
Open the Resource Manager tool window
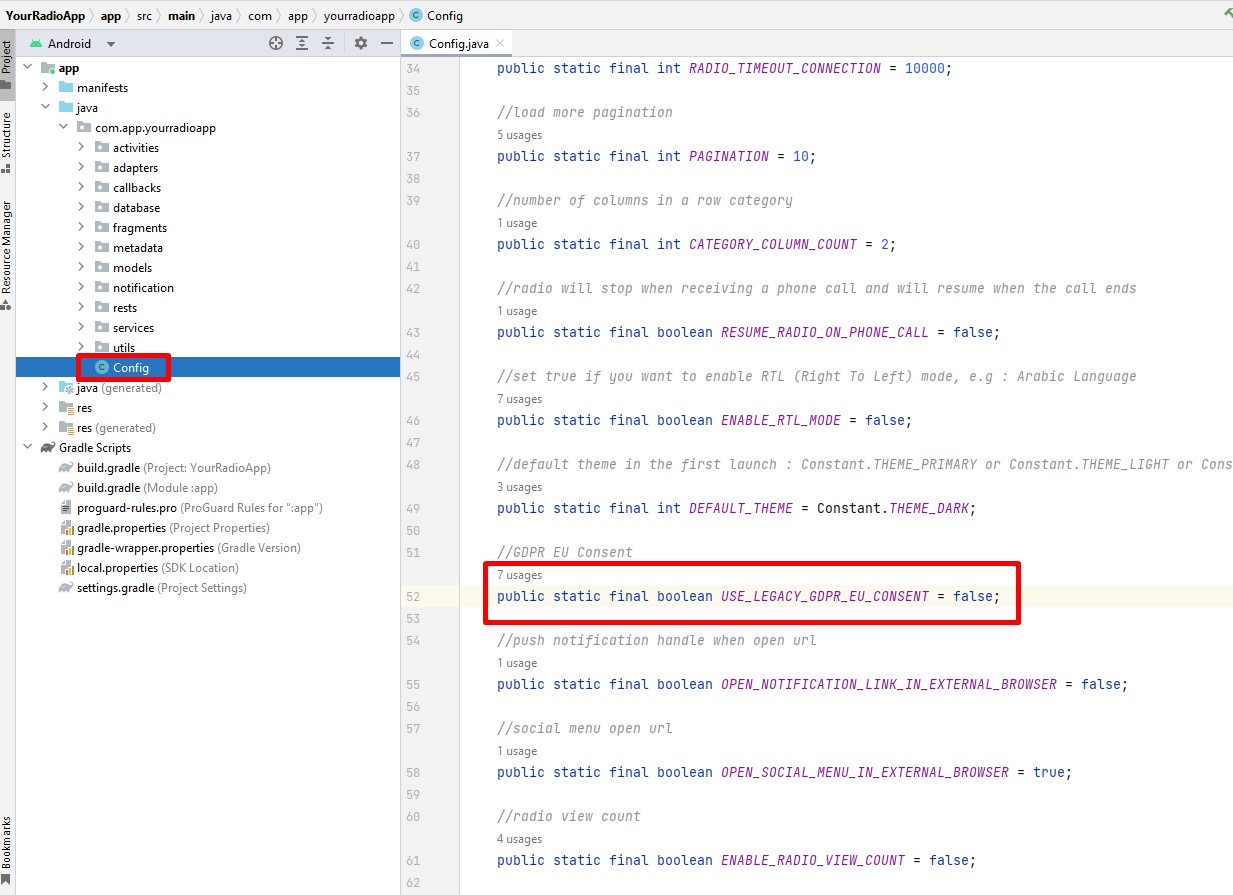[x=7, y=255]
